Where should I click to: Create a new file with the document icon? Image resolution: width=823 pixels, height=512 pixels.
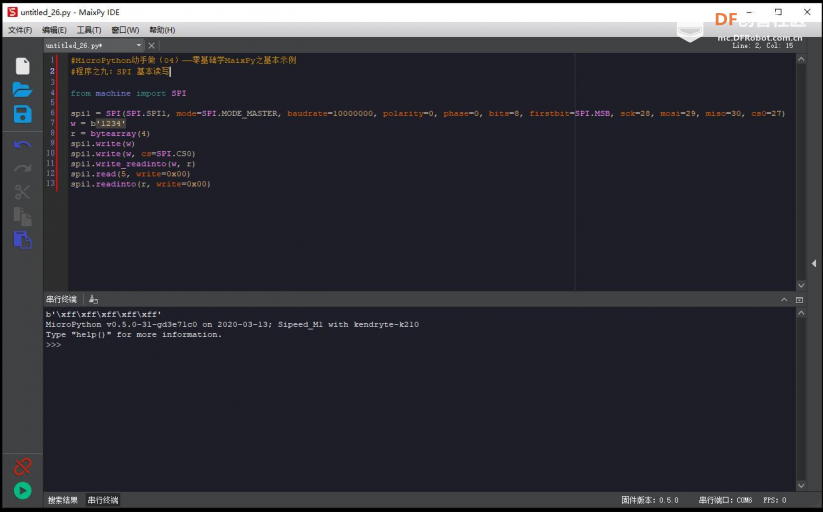tap(23, 66)
